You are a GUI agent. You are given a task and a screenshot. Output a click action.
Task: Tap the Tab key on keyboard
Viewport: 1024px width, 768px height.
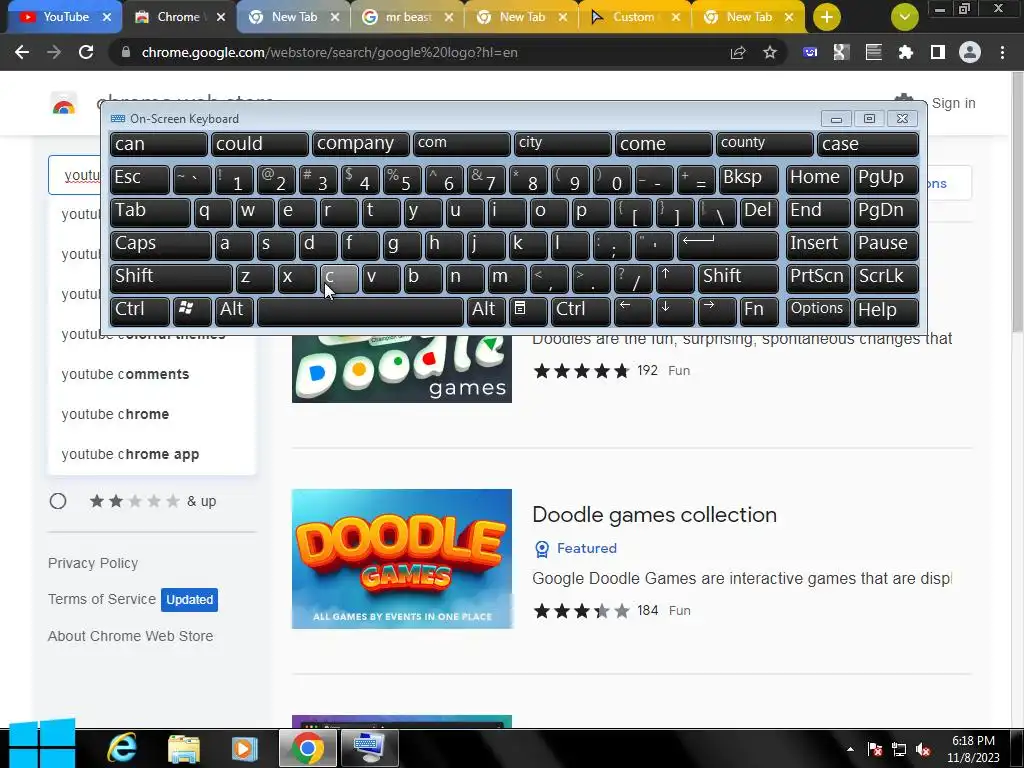tap(150, 212)
